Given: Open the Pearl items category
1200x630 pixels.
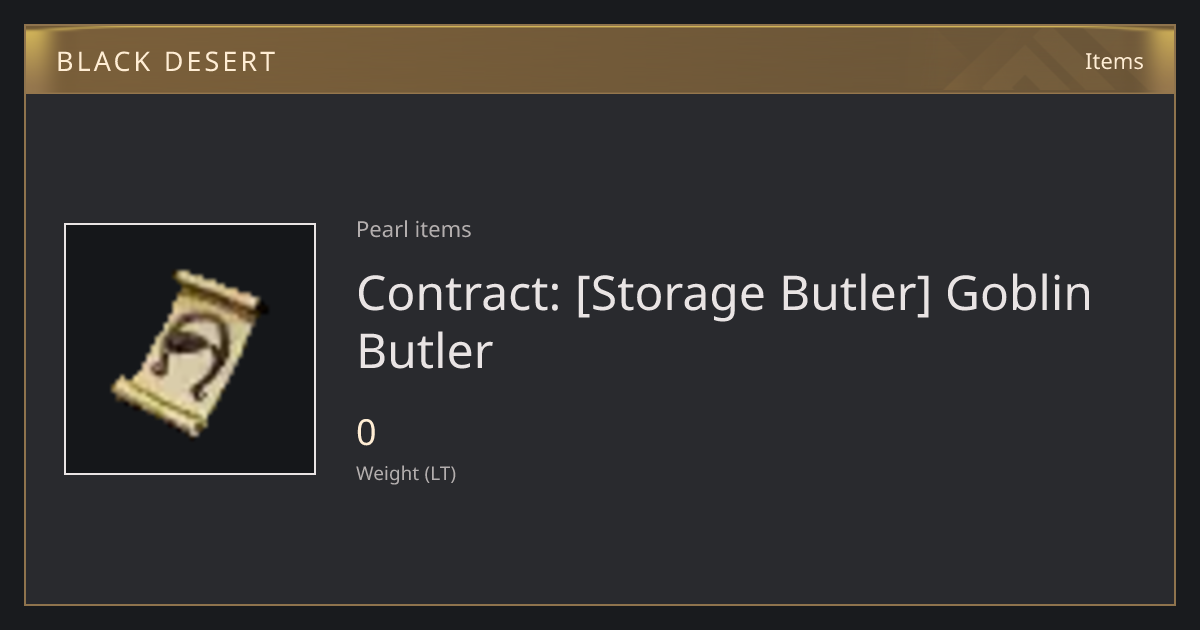Looking at the screenshot, I should [413, 229].
